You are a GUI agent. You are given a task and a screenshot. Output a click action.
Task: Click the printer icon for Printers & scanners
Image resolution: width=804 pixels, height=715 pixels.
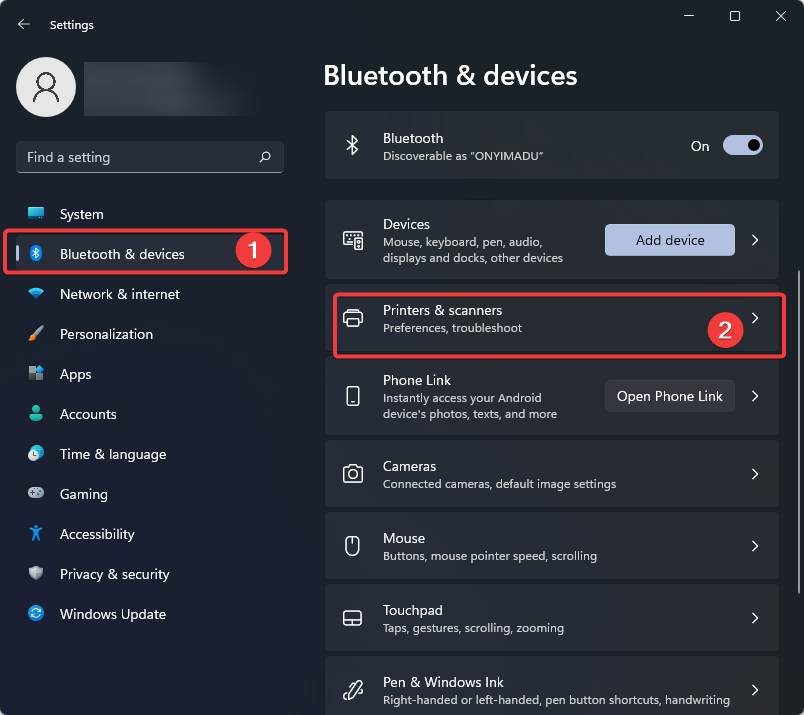point(353,318)
